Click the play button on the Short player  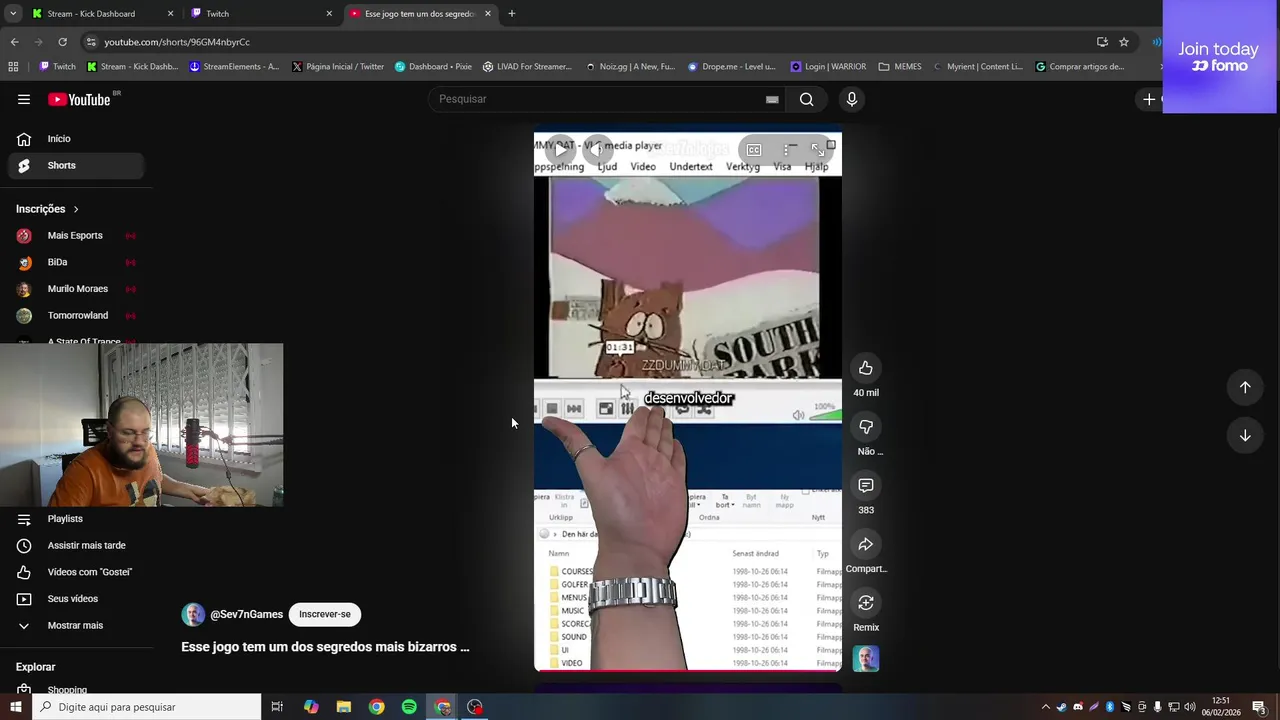(560, 150)
